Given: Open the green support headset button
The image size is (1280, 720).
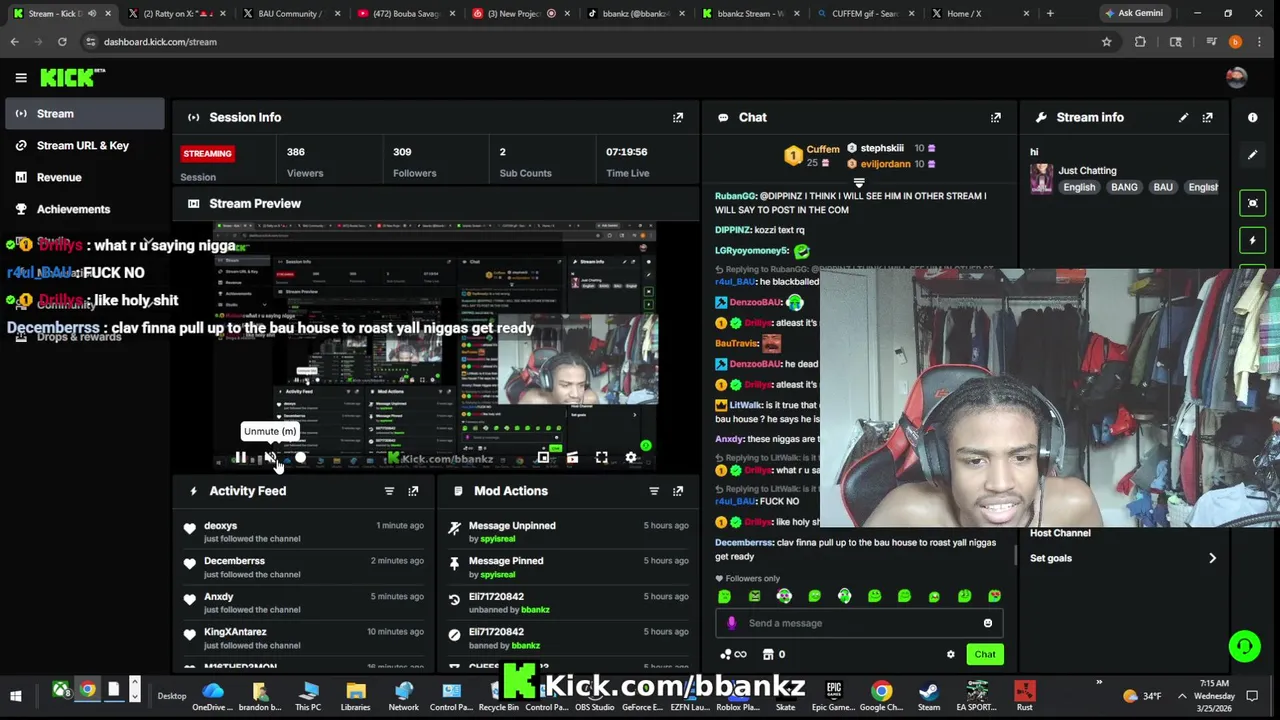Looking at the screenshot, I should click(x=1244, y=647).
